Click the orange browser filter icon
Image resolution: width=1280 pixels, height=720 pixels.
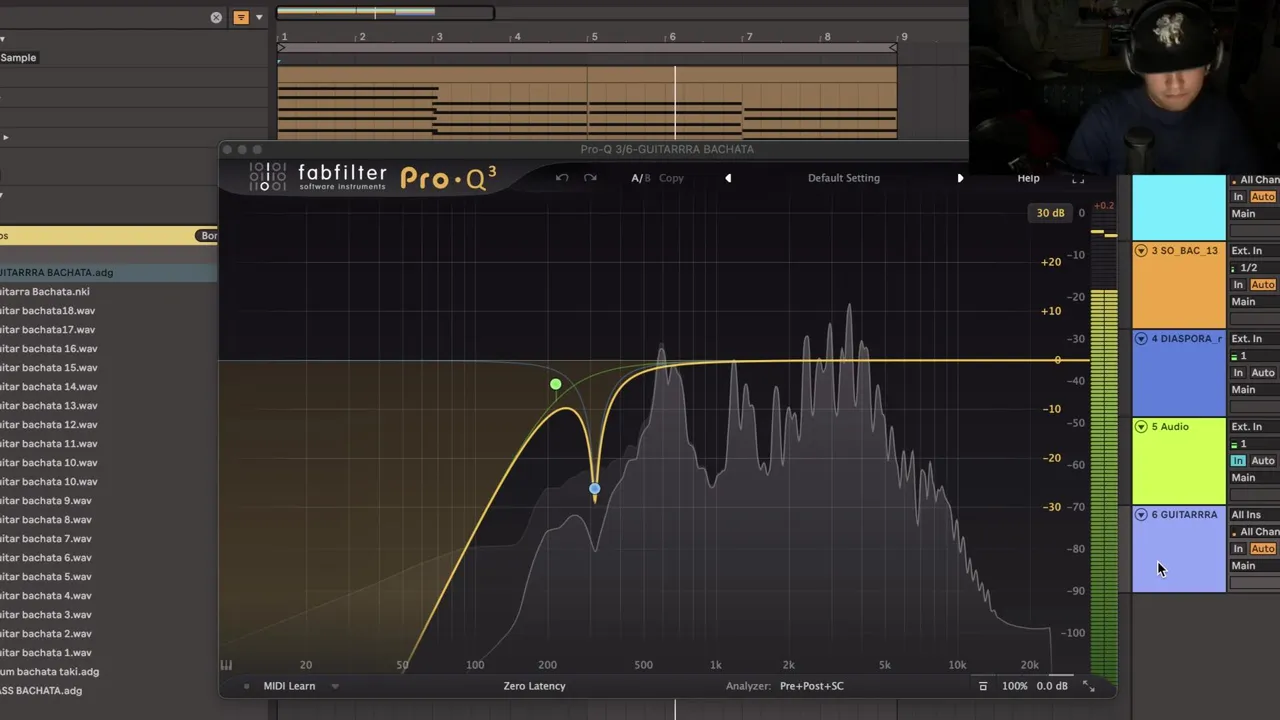click(241, 17)
